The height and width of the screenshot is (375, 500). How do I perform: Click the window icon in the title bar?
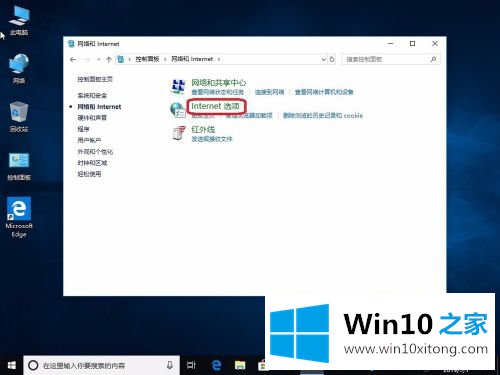71,44
